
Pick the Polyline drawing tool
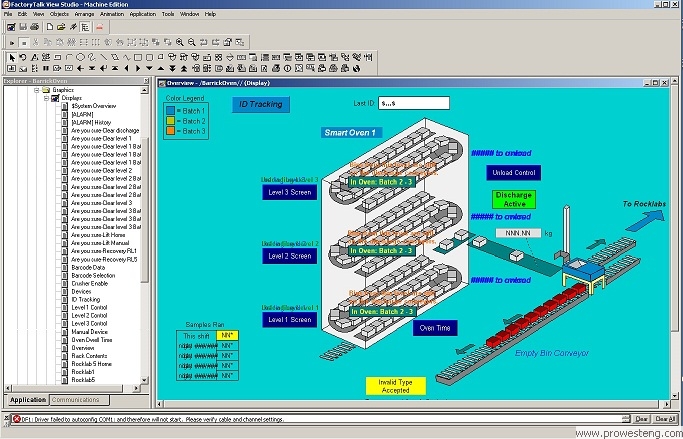[126, 57]
